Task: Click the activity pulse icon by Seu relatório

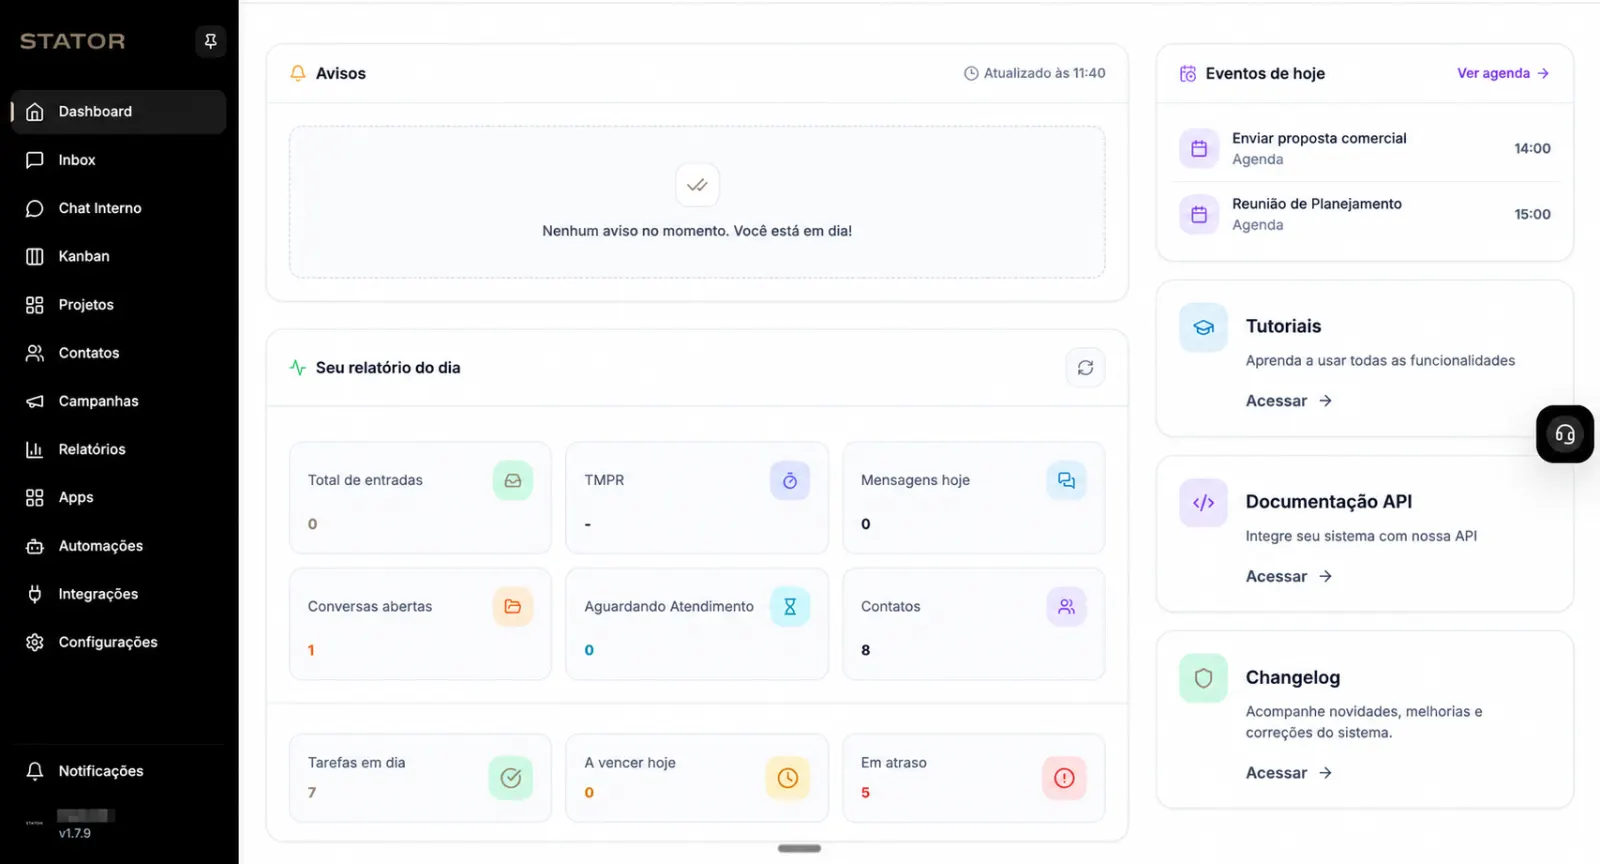Action: coord(298,367)
